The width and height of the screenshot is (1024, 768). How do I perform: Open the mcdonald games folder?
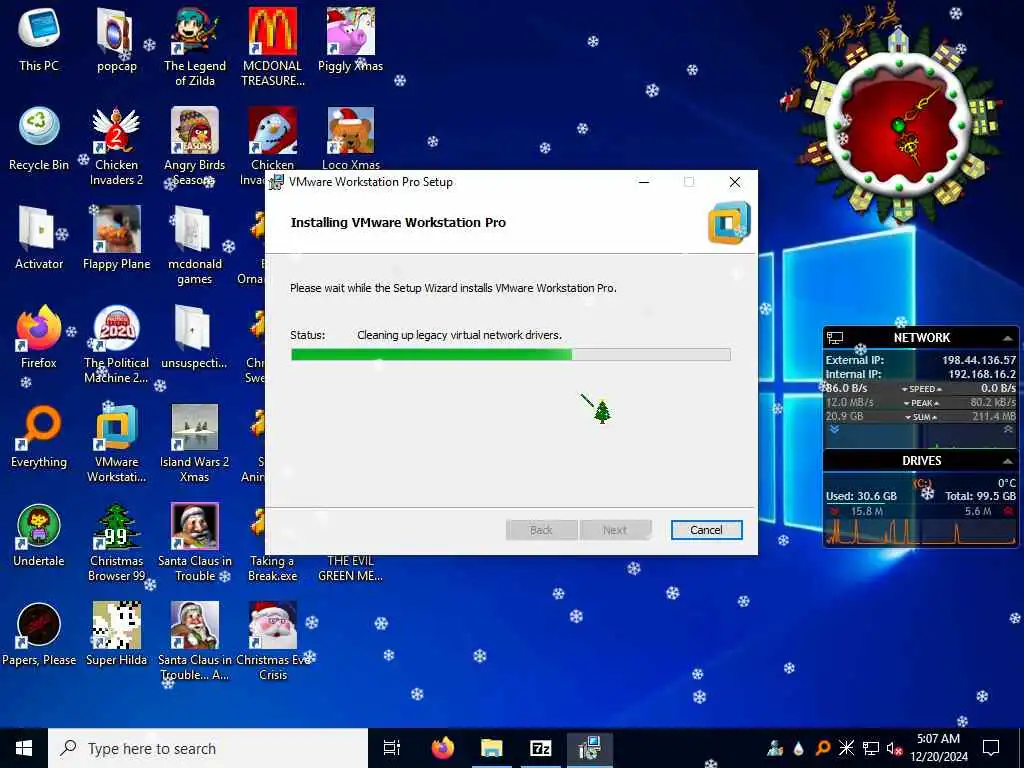195,244
